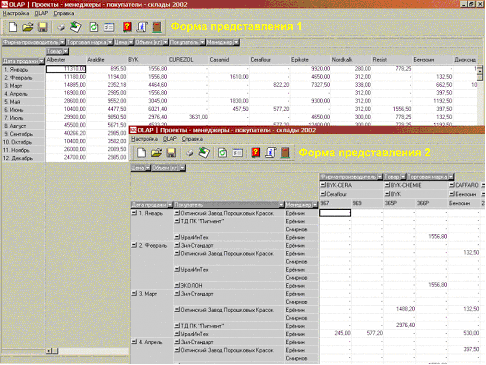Collapse the BYK-CHEMIE column group
The height and width of the screenshot is (365, 486).
pos(387,185)
